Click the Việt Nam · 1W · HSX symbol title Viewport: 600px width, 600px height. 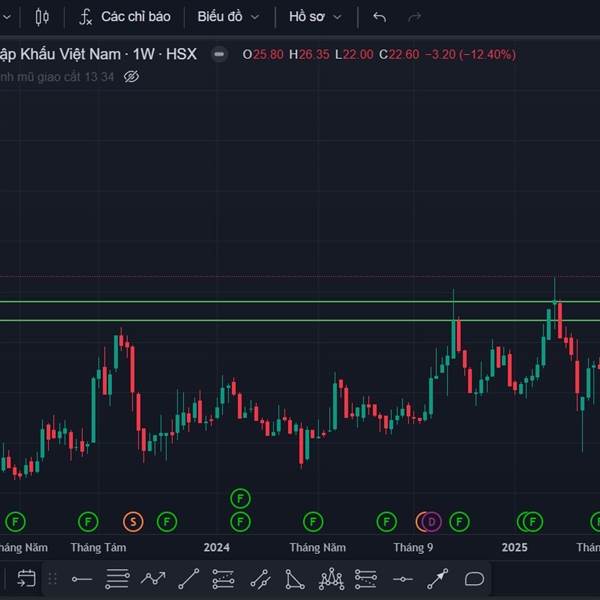pyautogui.click(x=128, y=54)
